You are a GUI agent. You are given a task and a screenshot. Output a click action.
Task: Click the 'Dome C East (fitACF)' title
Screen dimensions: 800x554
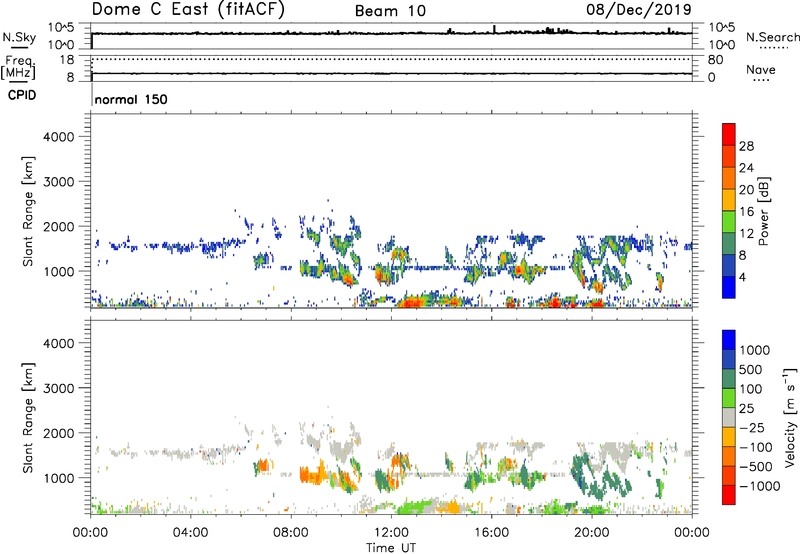click(188, 9)
